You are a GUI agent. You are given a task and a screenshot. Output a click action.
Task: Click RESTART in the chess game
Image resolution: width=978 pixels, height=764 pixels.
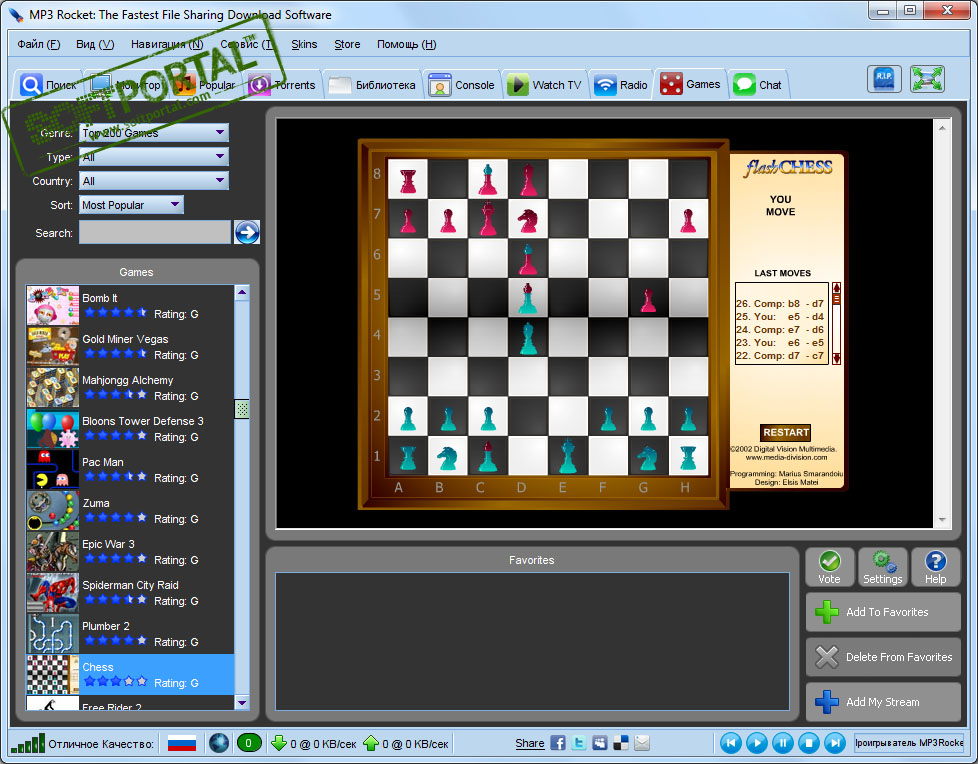(x=786, y=432)
